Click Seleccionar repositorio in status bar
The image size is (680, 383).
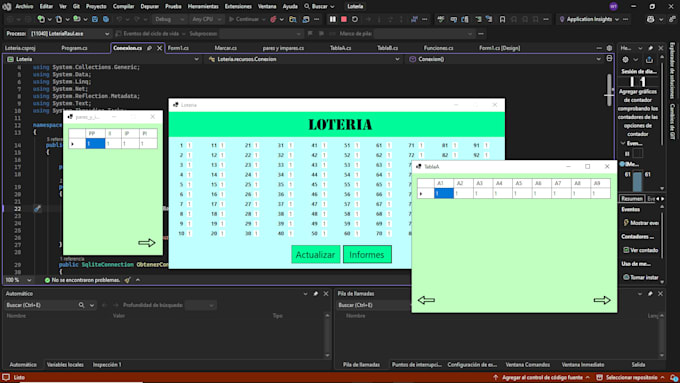tap(631, 377)
